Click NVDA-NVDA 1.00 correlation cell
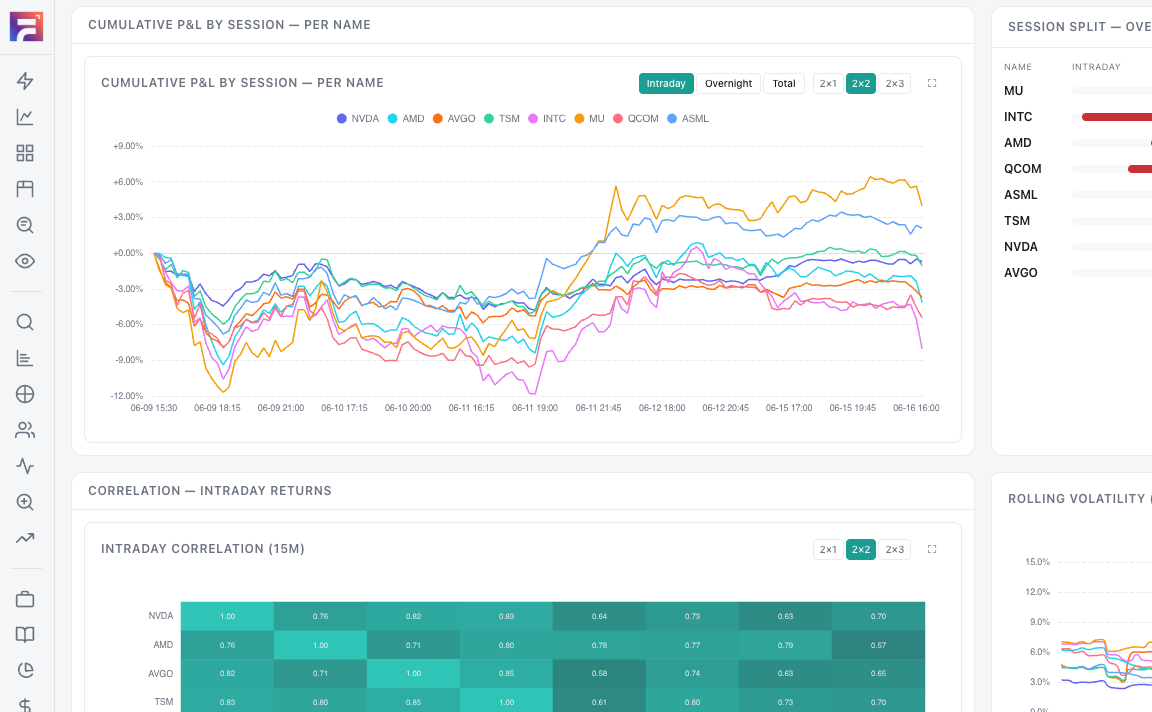The image size is (1152, 712). (x=228, y=616)
